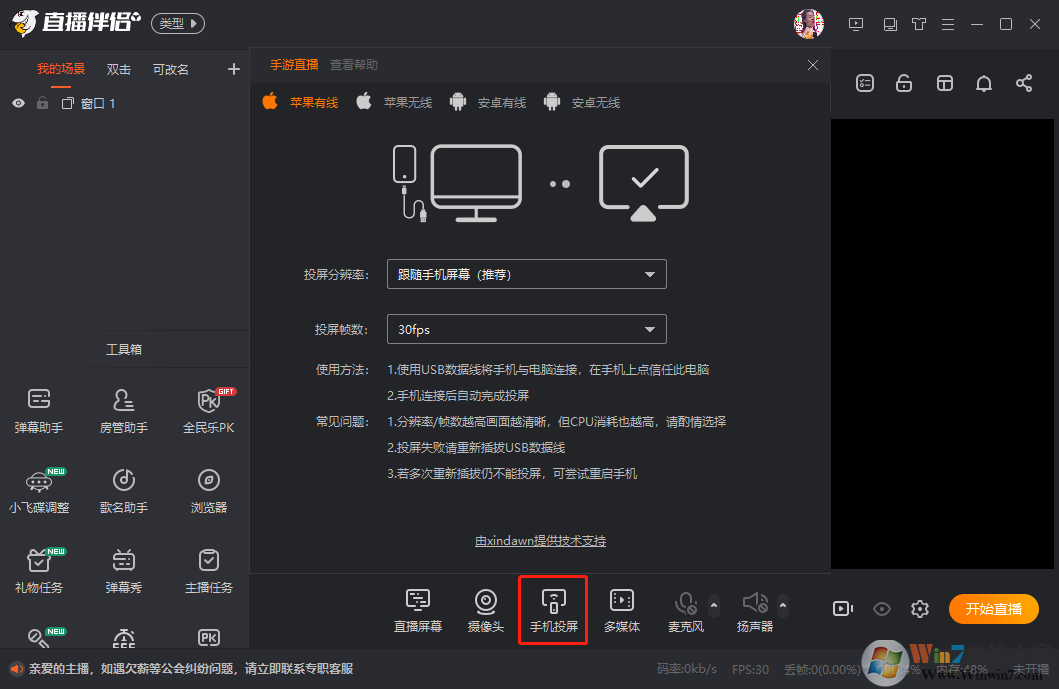Toggle visibility eye for 窗口 1

click(18, 103)
